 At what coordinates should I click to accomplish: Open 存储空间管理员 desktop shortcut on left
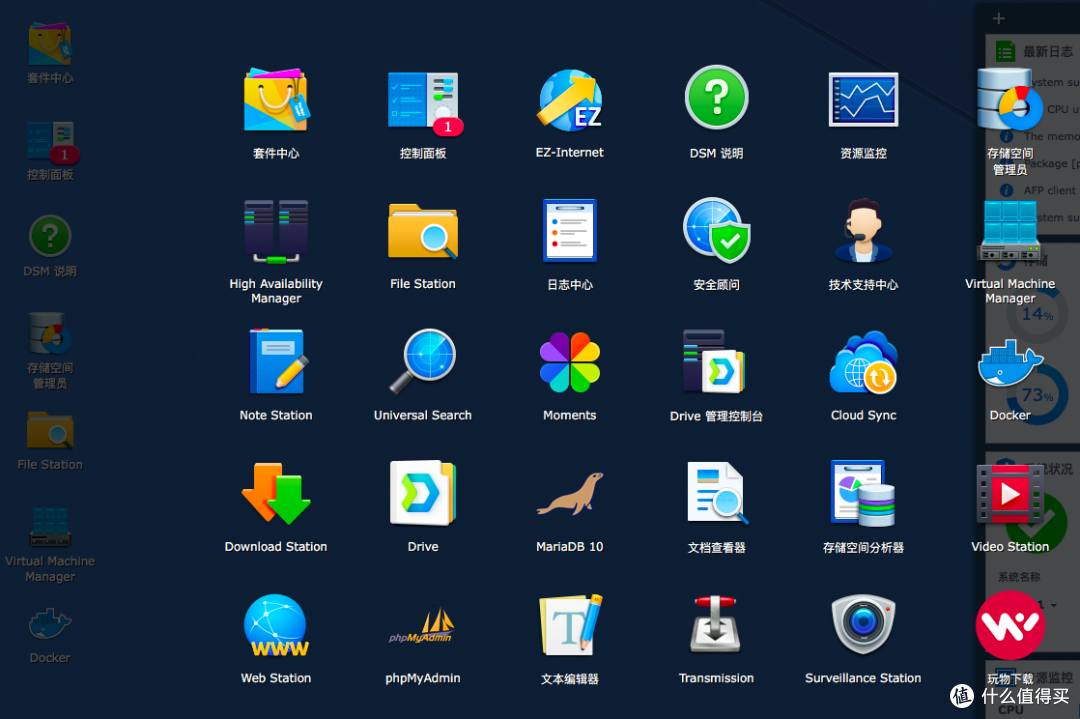(50, 334)
